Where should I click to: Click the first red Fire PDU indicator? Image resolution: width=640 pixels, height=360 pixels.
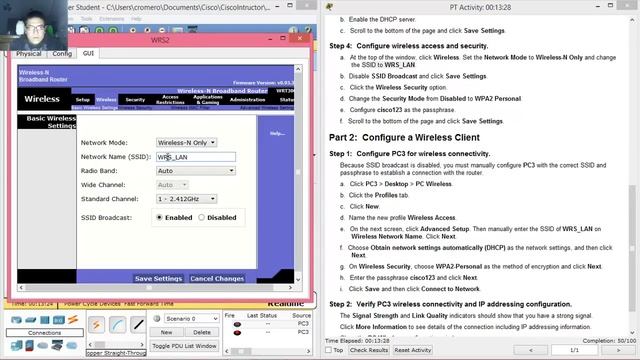pos(237,324)
